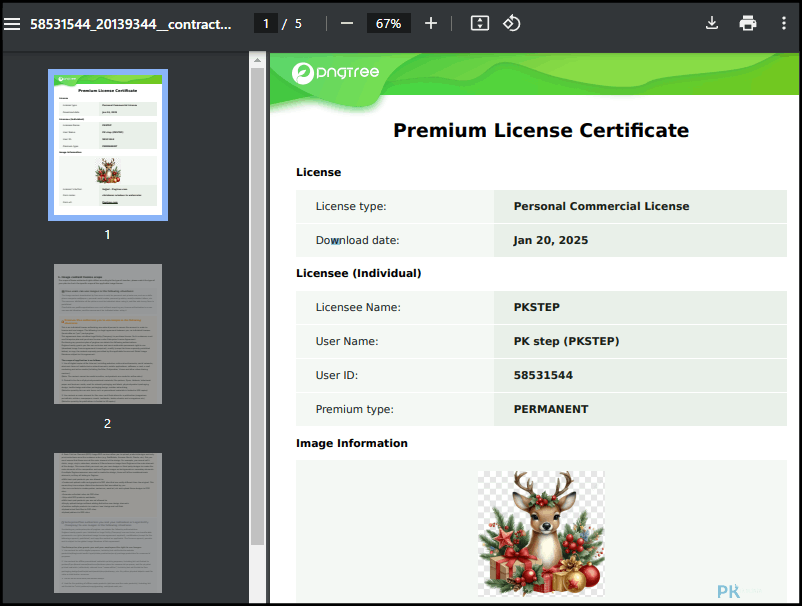Click the 'User Name:' label

[x=347, y=341]
